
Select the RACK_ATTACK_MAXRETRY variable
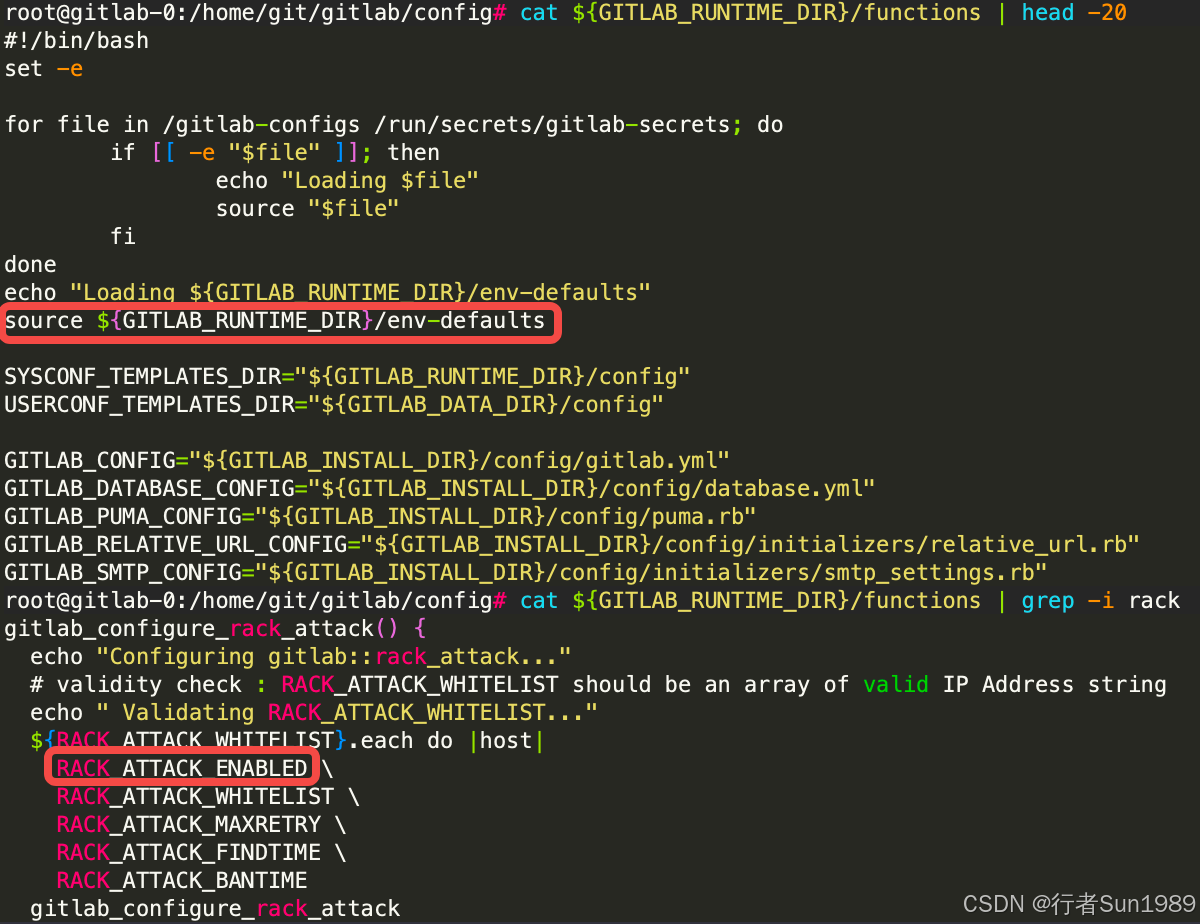click(189, 825)
